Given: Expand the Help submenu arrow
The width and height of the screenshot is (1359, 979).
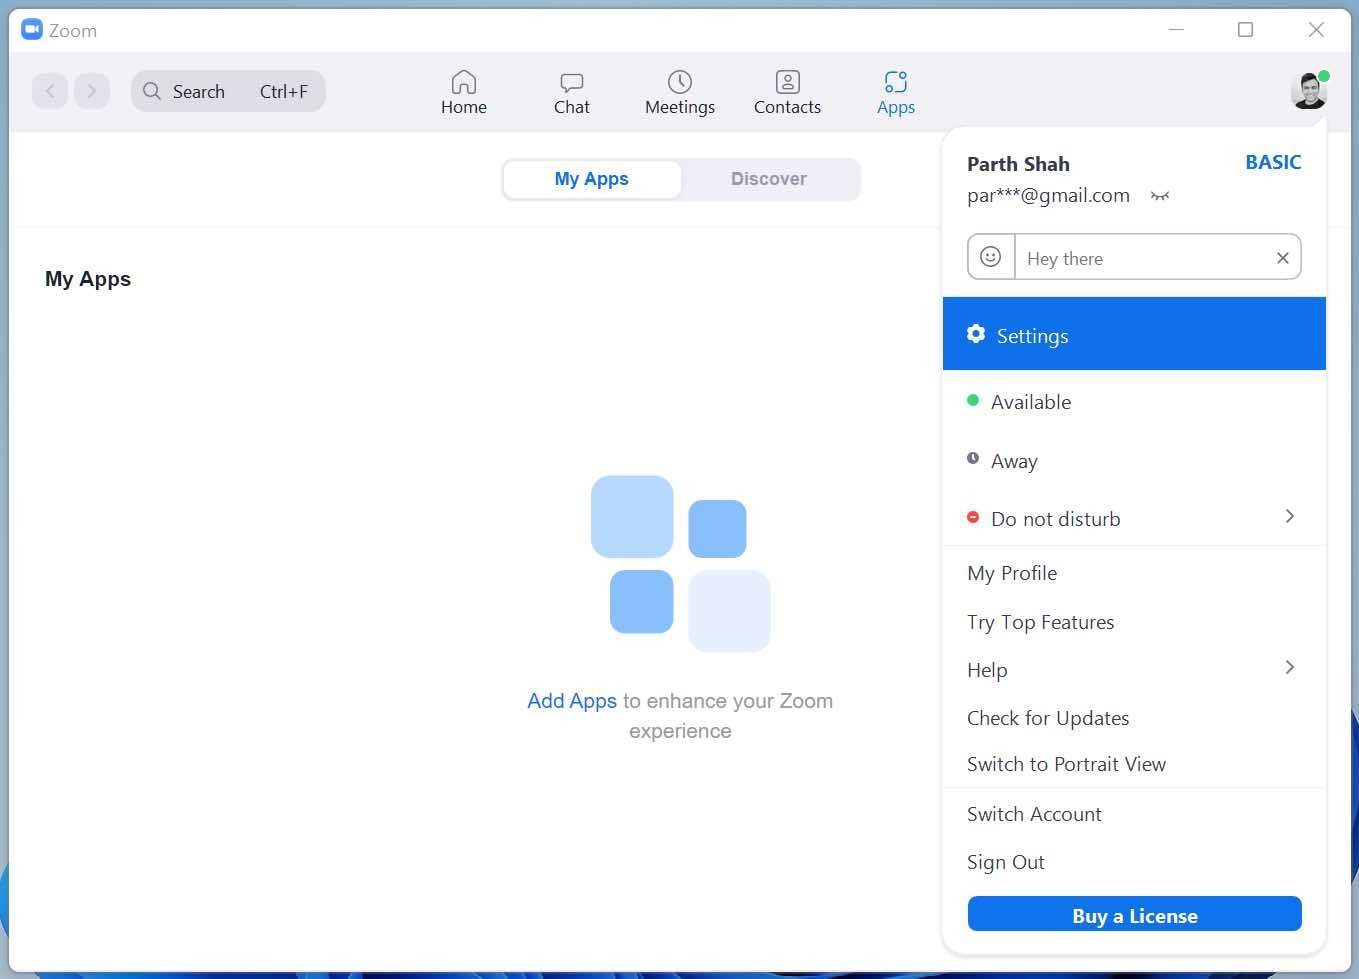Looking at the screenshot, I should [1290, 667].
